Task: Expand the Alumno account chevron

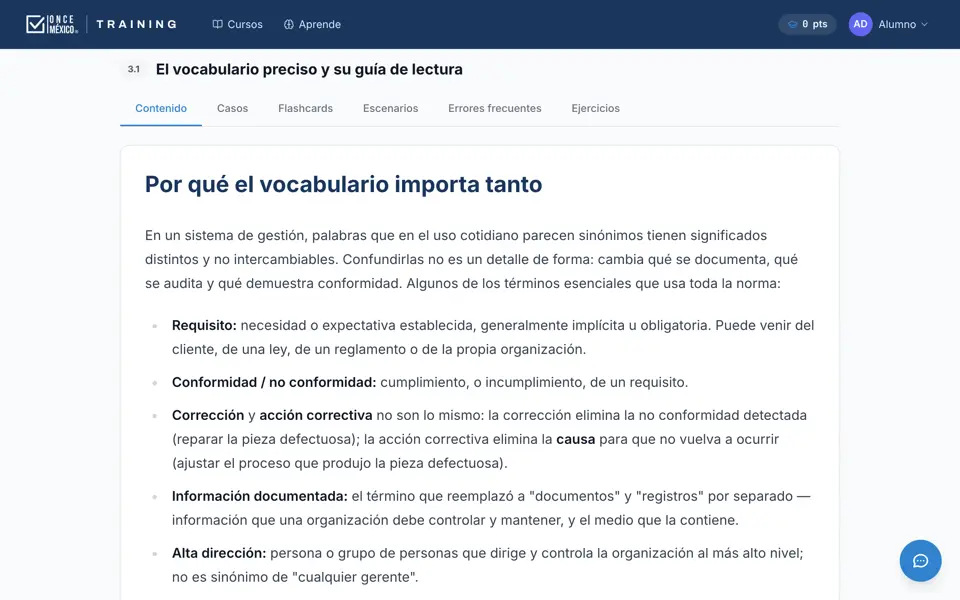Action: pyautogui.click(x=924, y=24)
